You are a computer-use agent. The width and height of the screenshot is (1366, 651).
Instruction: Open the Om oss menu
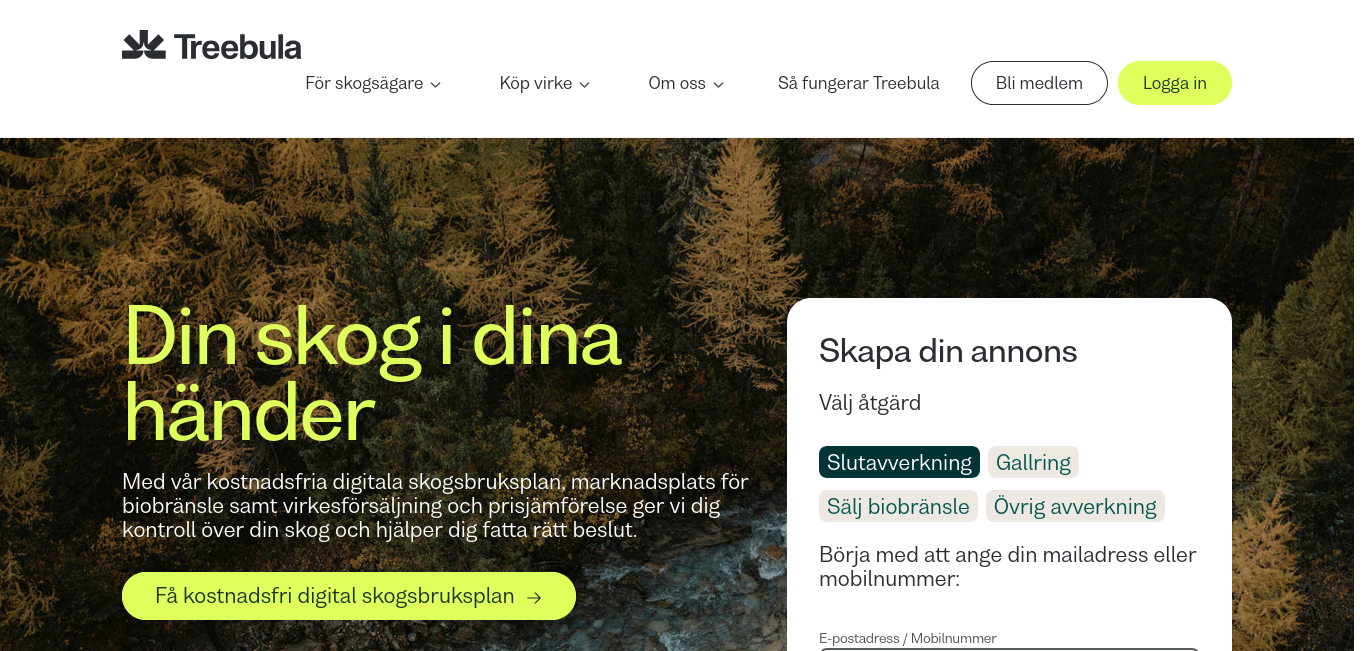(x=686, y=83)
